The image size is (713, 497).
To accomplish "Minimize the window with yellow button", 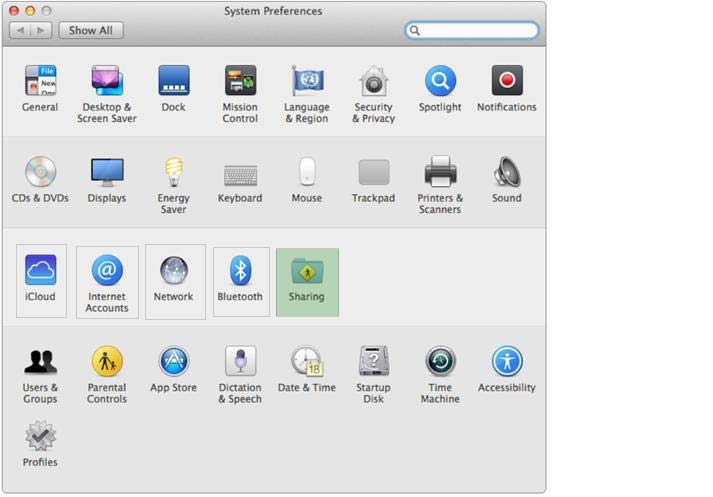I will coord(30,10).
